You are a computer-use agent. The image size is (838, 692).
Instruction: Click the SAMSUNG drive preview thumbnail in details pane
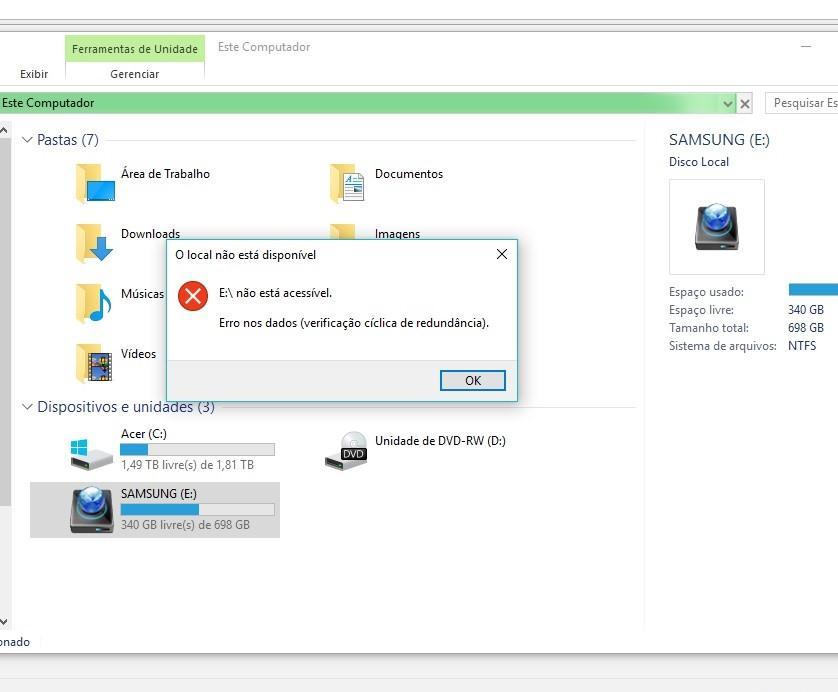717,227
